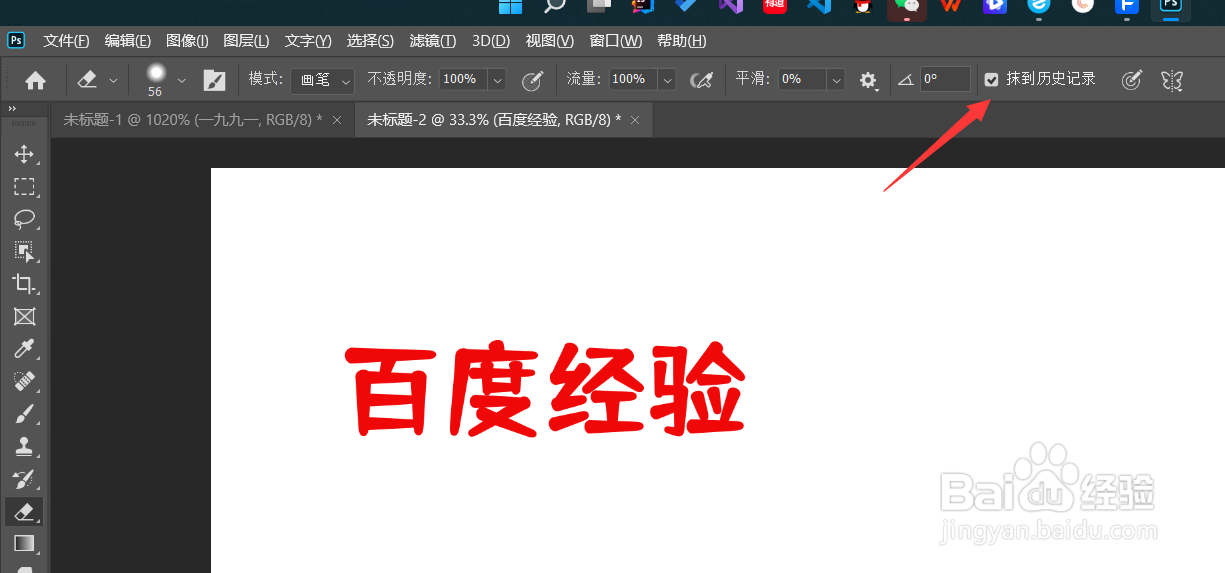Image resolution: width=1225 pixels, height=573 pixels.
Task: Open the 帮助(H) menu
Action: pos(681,41)
